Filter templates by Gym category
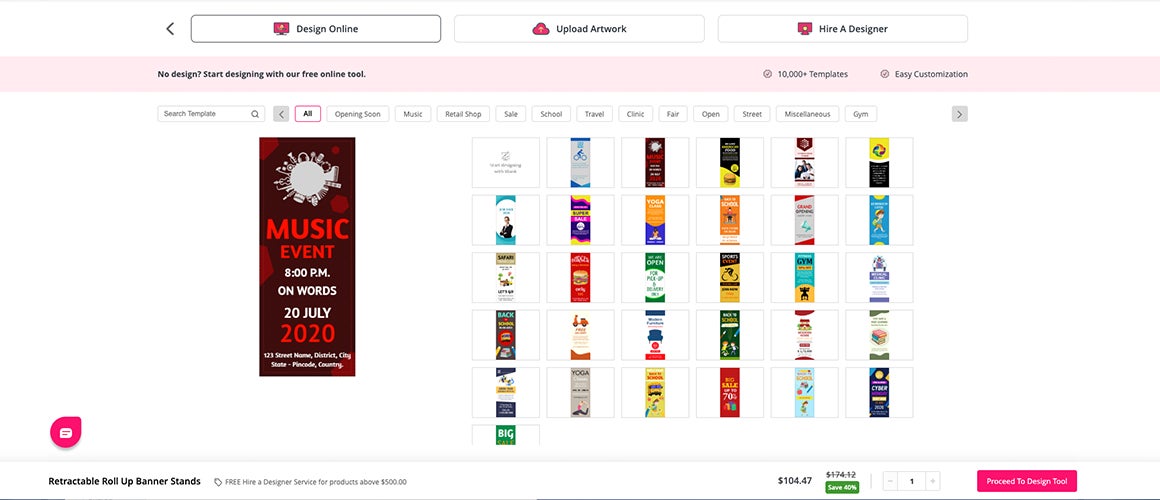The width and height of the screenshot is (1160, 500). pyautogui.click(x=860, y=114)
